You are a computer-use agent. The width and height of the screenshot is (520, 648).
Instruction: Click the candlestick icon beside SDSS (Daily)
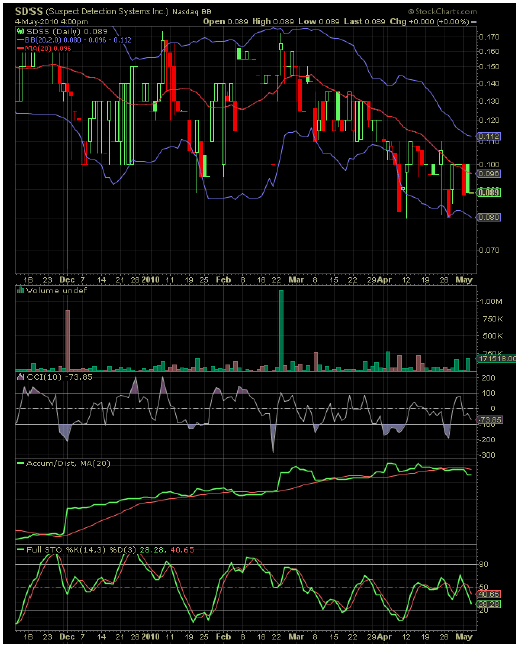pos(20,31)
